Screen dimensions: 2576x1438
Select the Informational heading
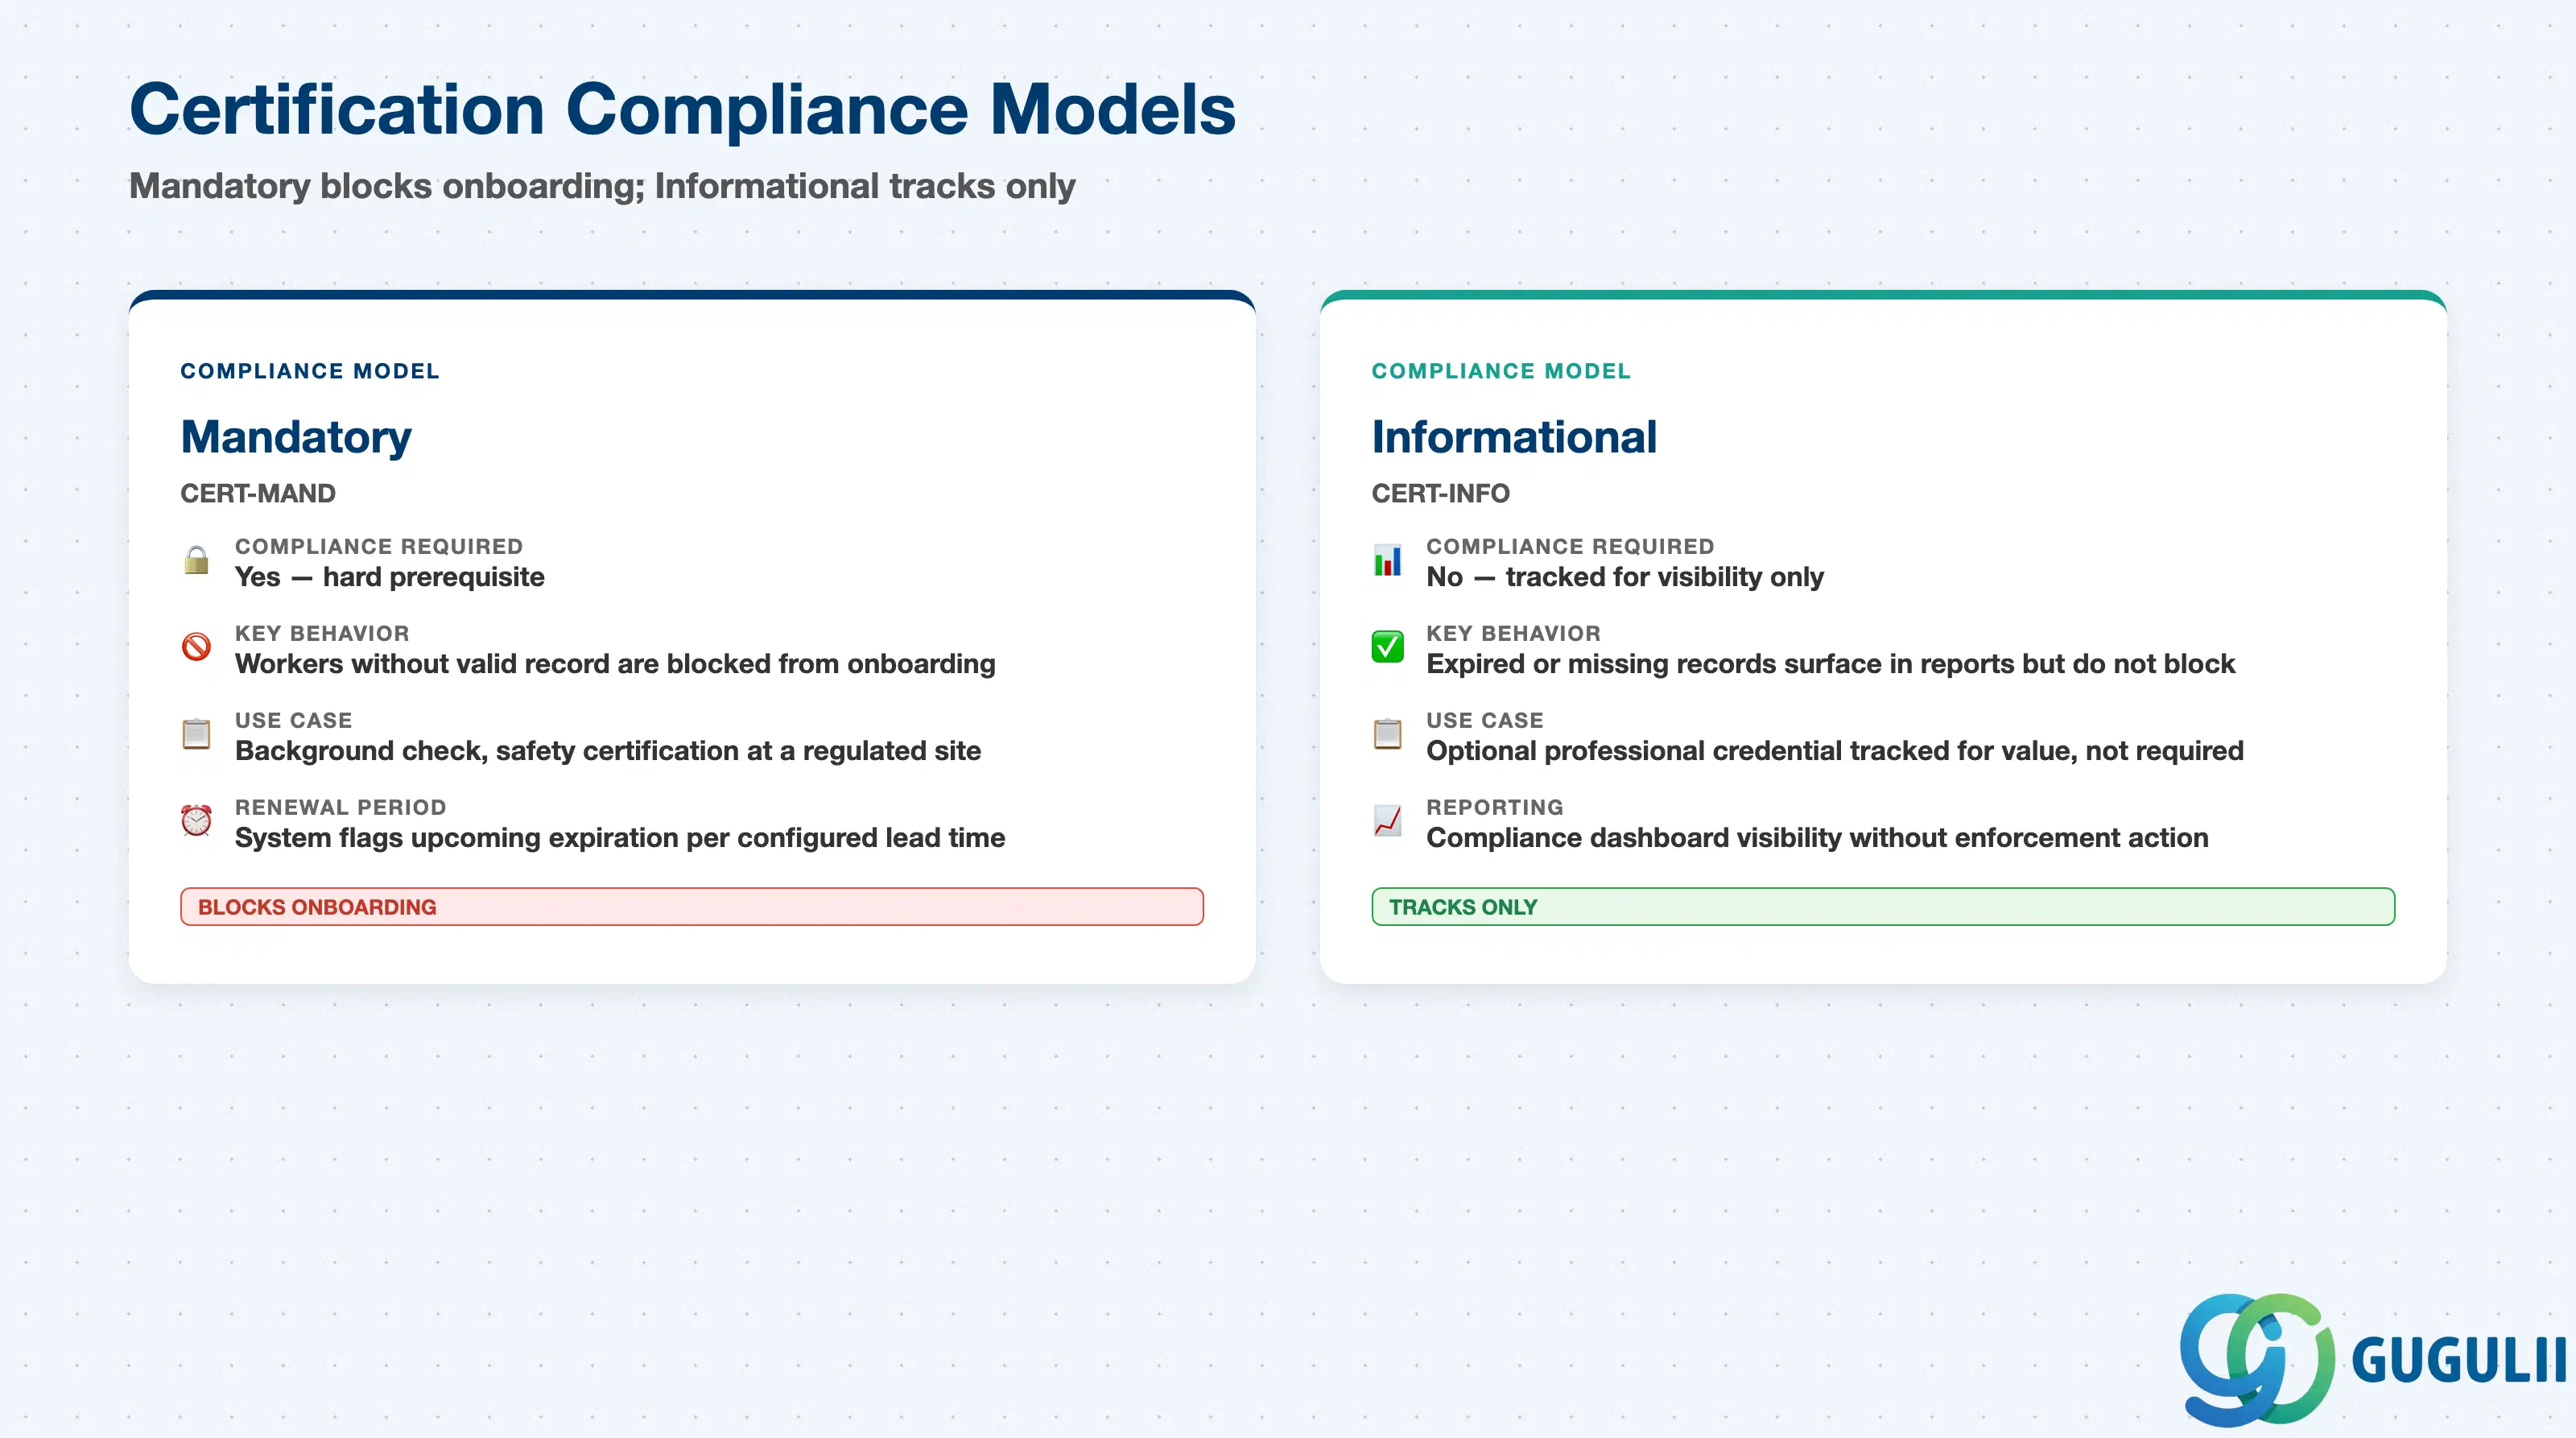tap(1514, 438)
